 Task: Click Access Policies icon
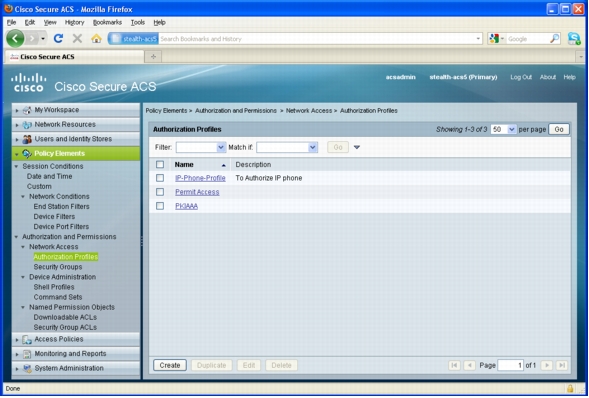pos(27,339)
